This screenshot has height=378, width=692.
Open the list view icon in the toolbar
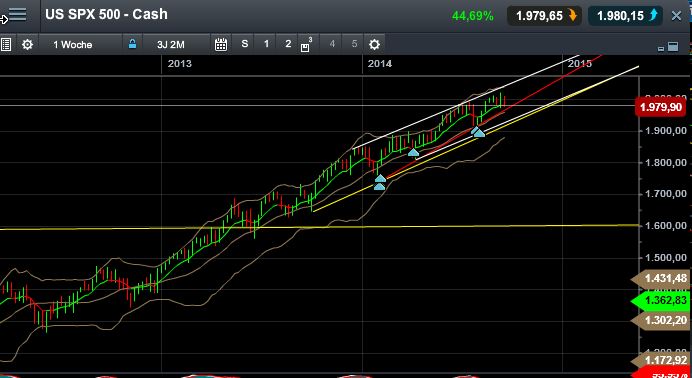[x=5, y=45]
